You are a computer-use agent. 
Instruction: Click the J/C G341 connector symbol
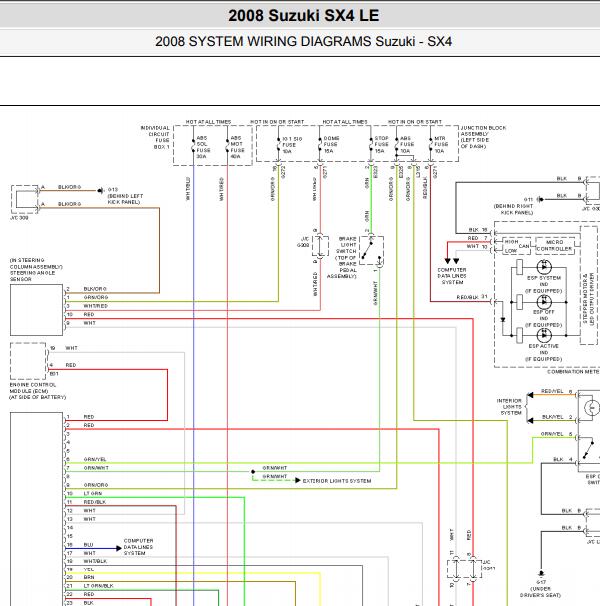point(464,569)
